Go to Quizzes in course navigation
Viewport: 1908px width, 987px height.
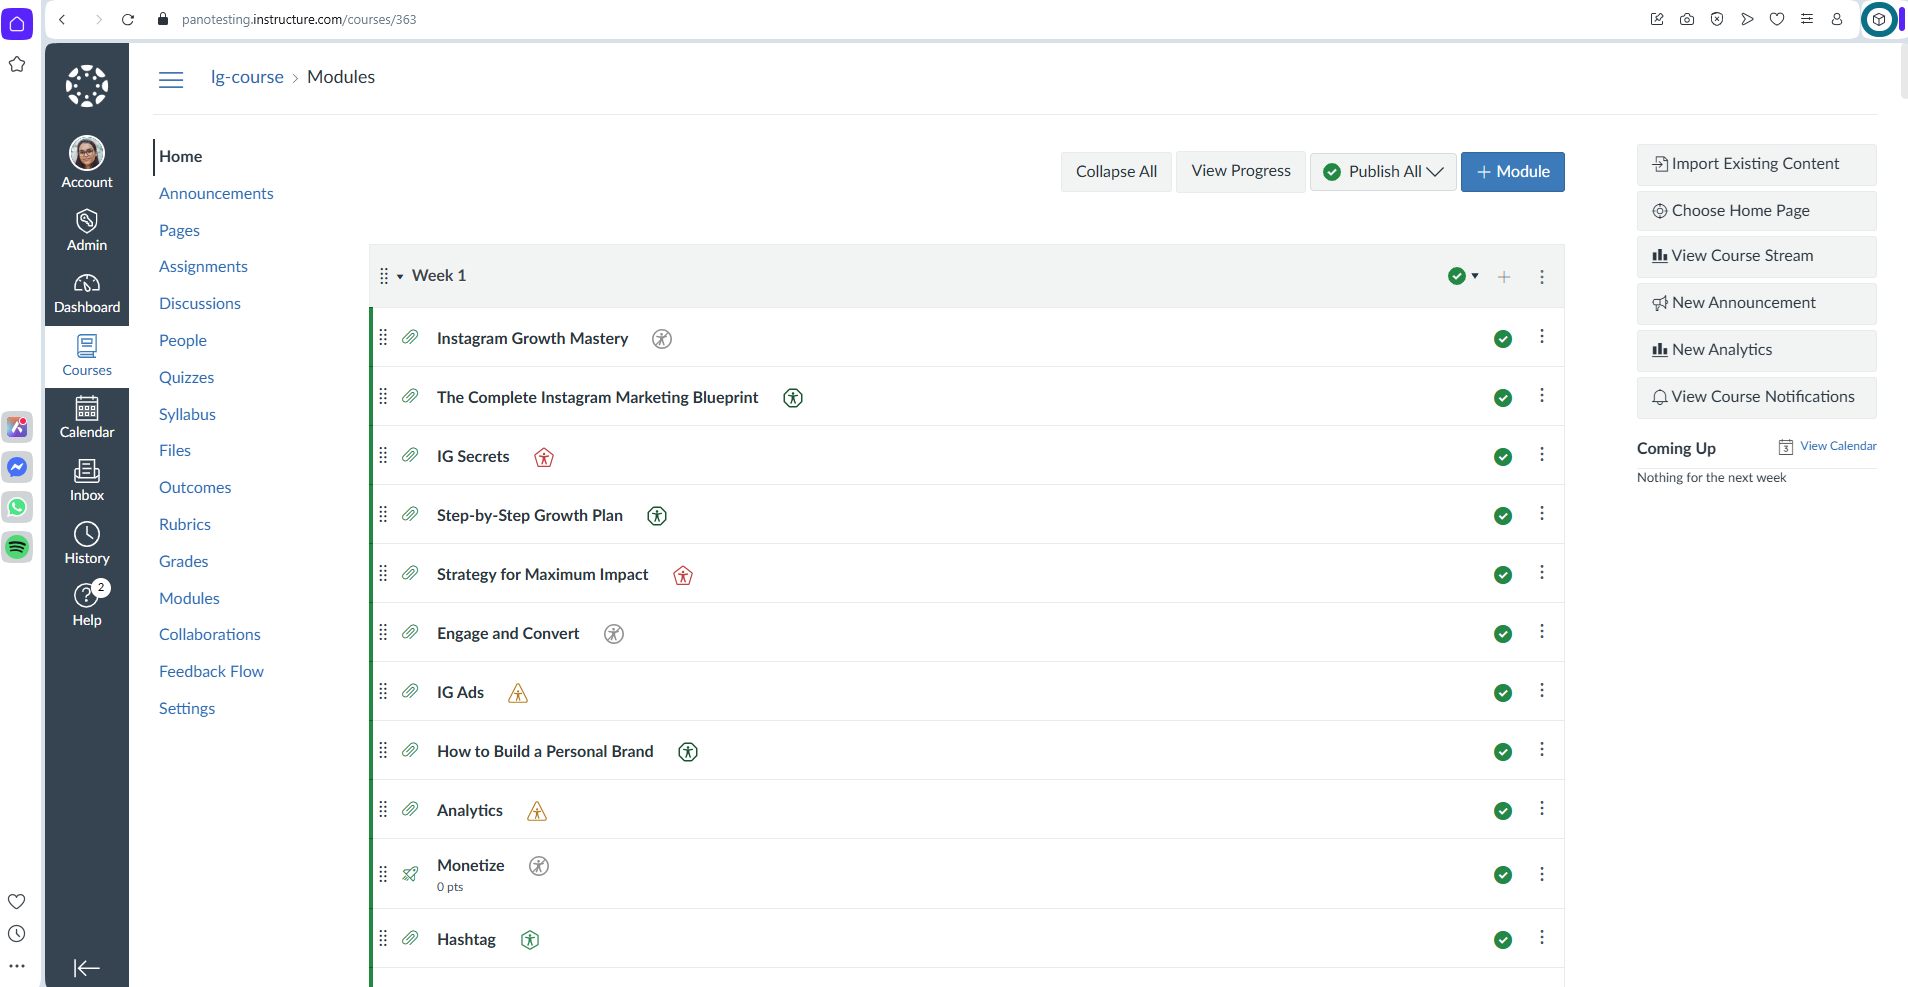[x=186, y=378]
